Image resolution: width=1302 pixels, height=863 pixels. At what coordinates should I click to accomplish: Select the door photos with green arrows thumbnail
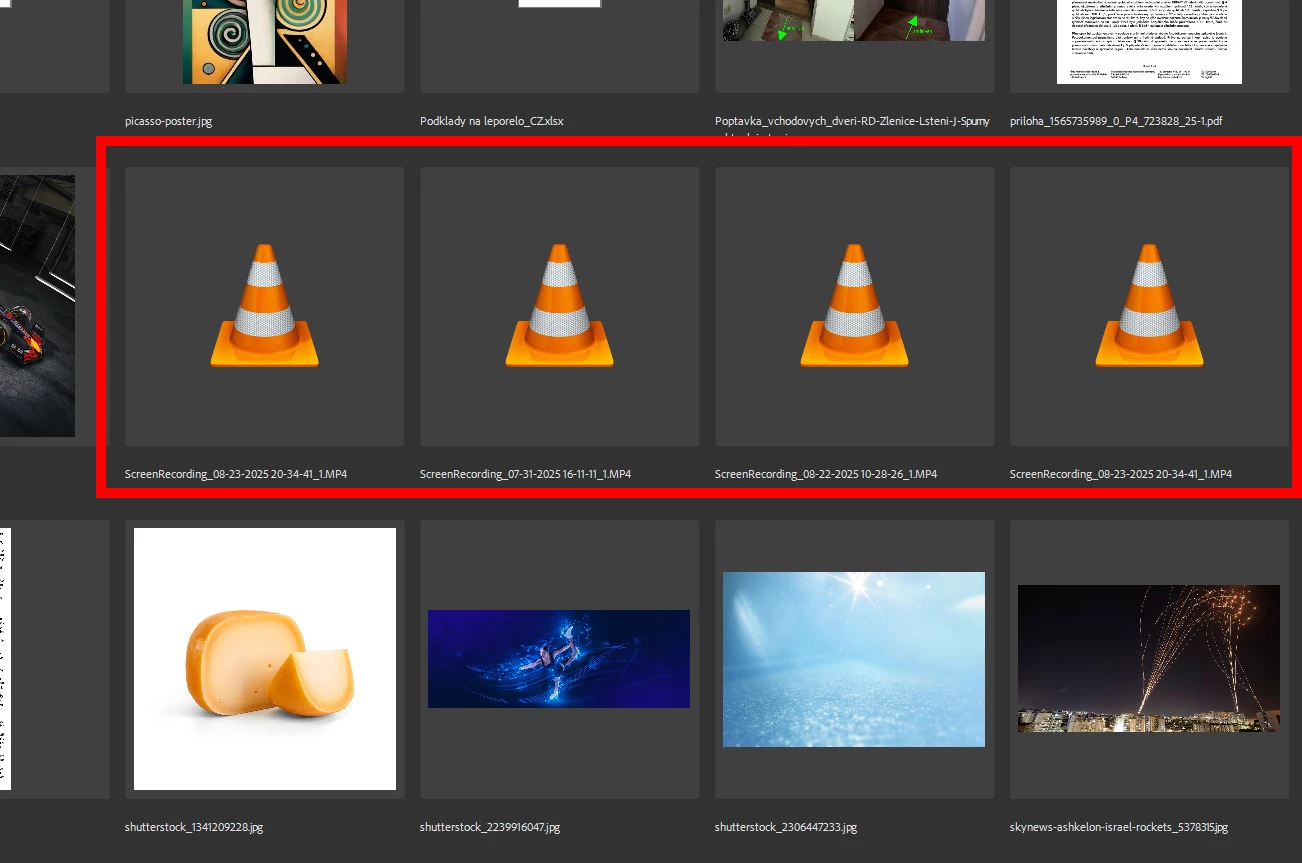(x=854, y=20)
